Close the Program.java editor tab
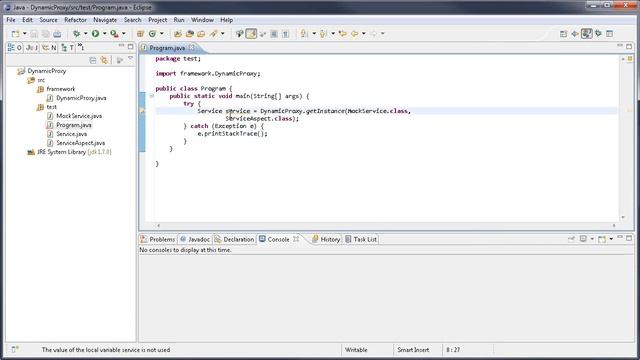Image resolution: width=640 pixels, height=360 pixels. 191,48
